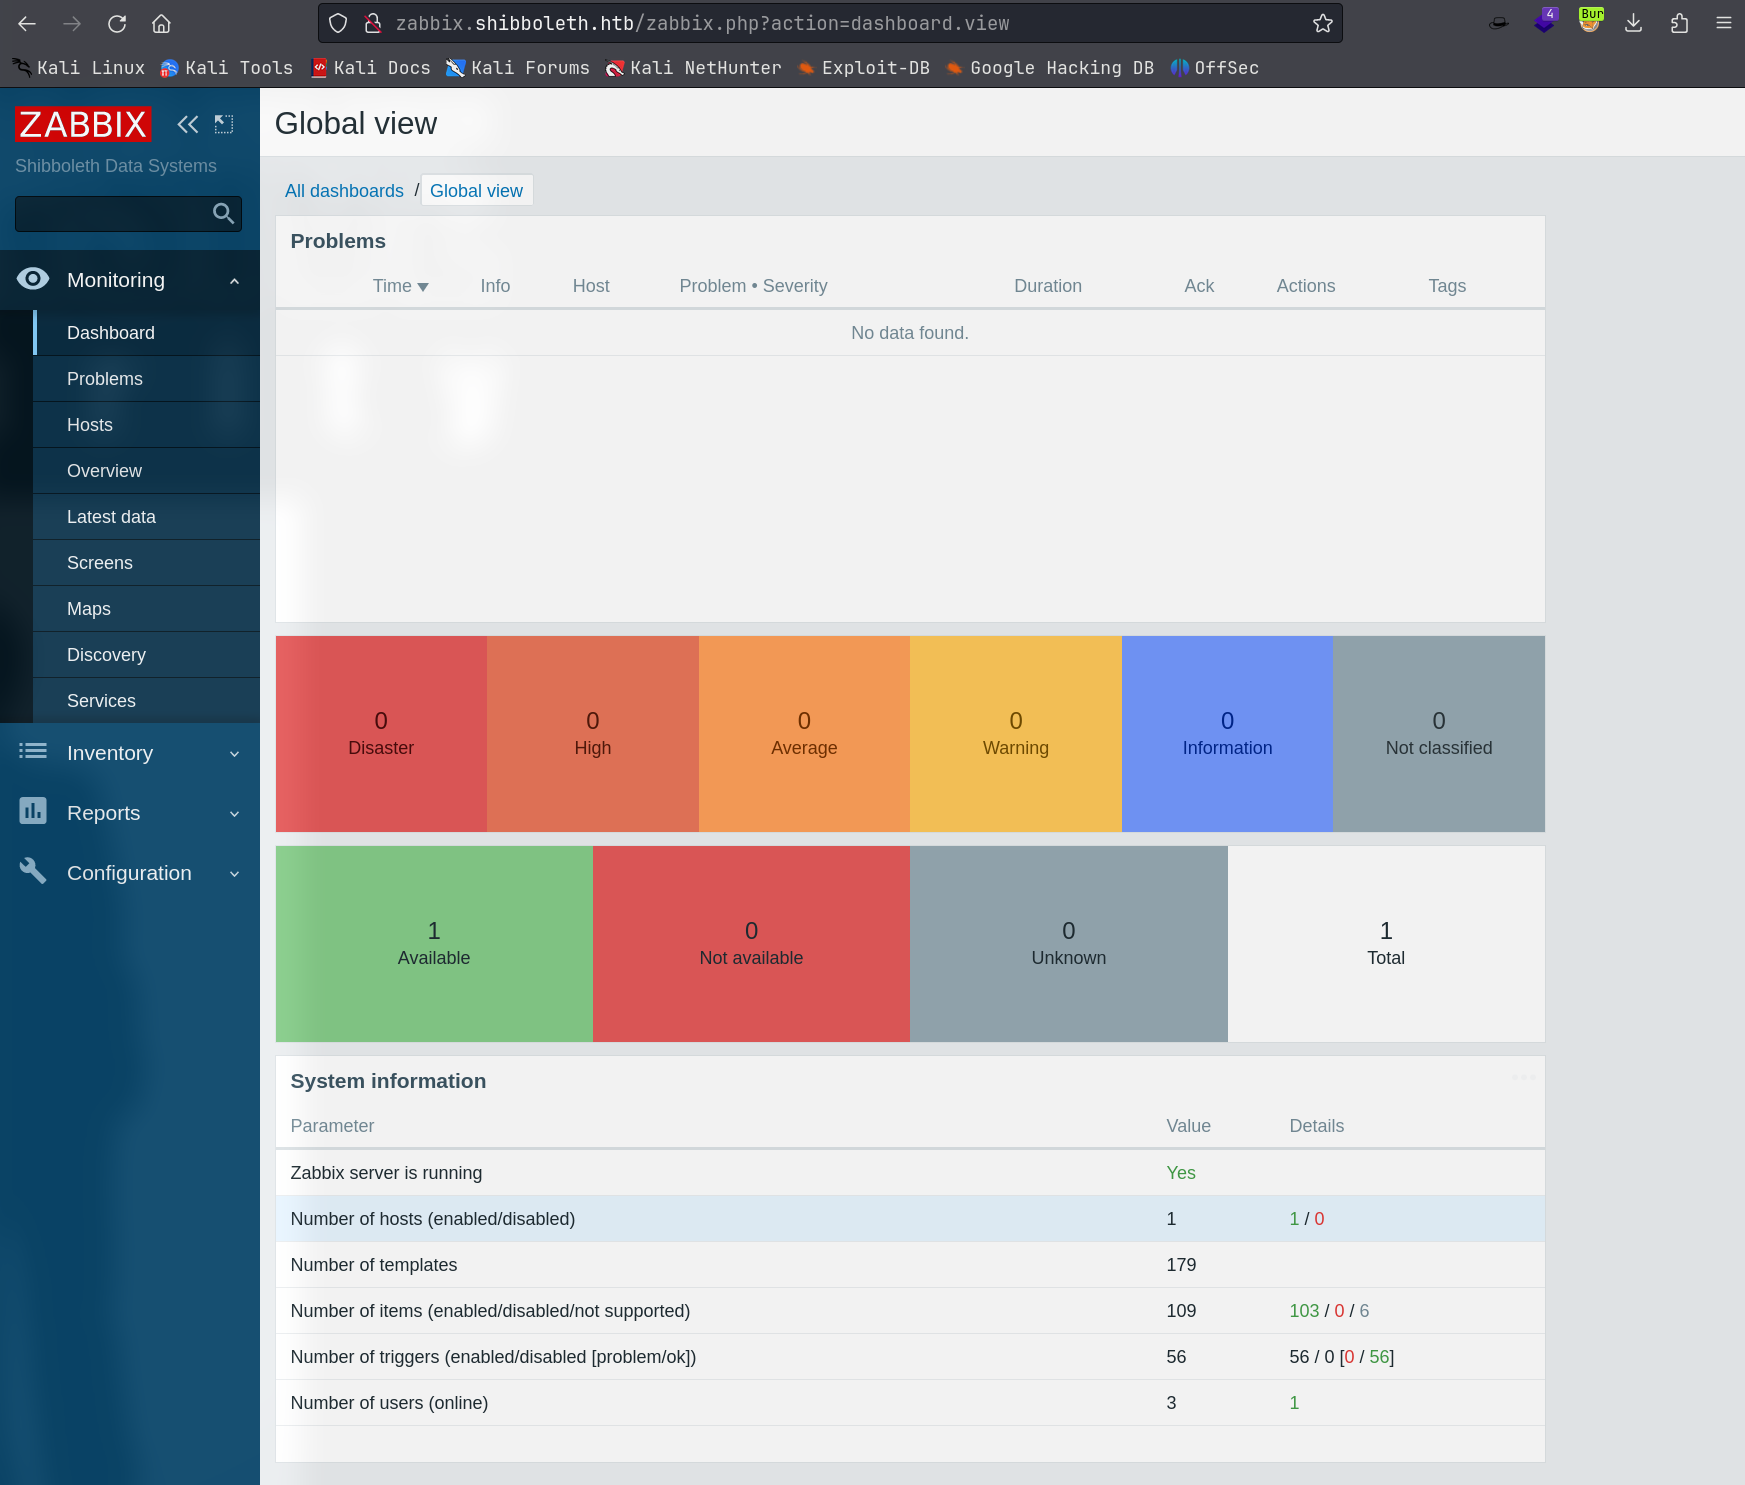The width and height of the screenshot is (1745, 1485).
Task: Click the grey Unknown hosts tile
Action: click(x=1069, y=944)
